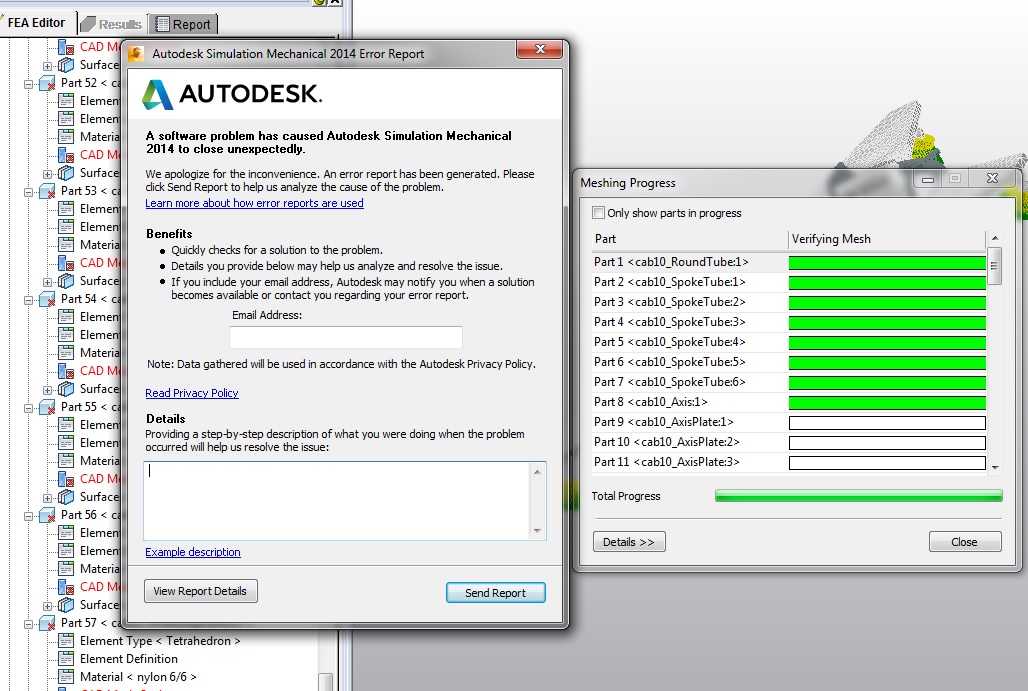
Task: Open View Report Details
Action: [x=201, y=591]
